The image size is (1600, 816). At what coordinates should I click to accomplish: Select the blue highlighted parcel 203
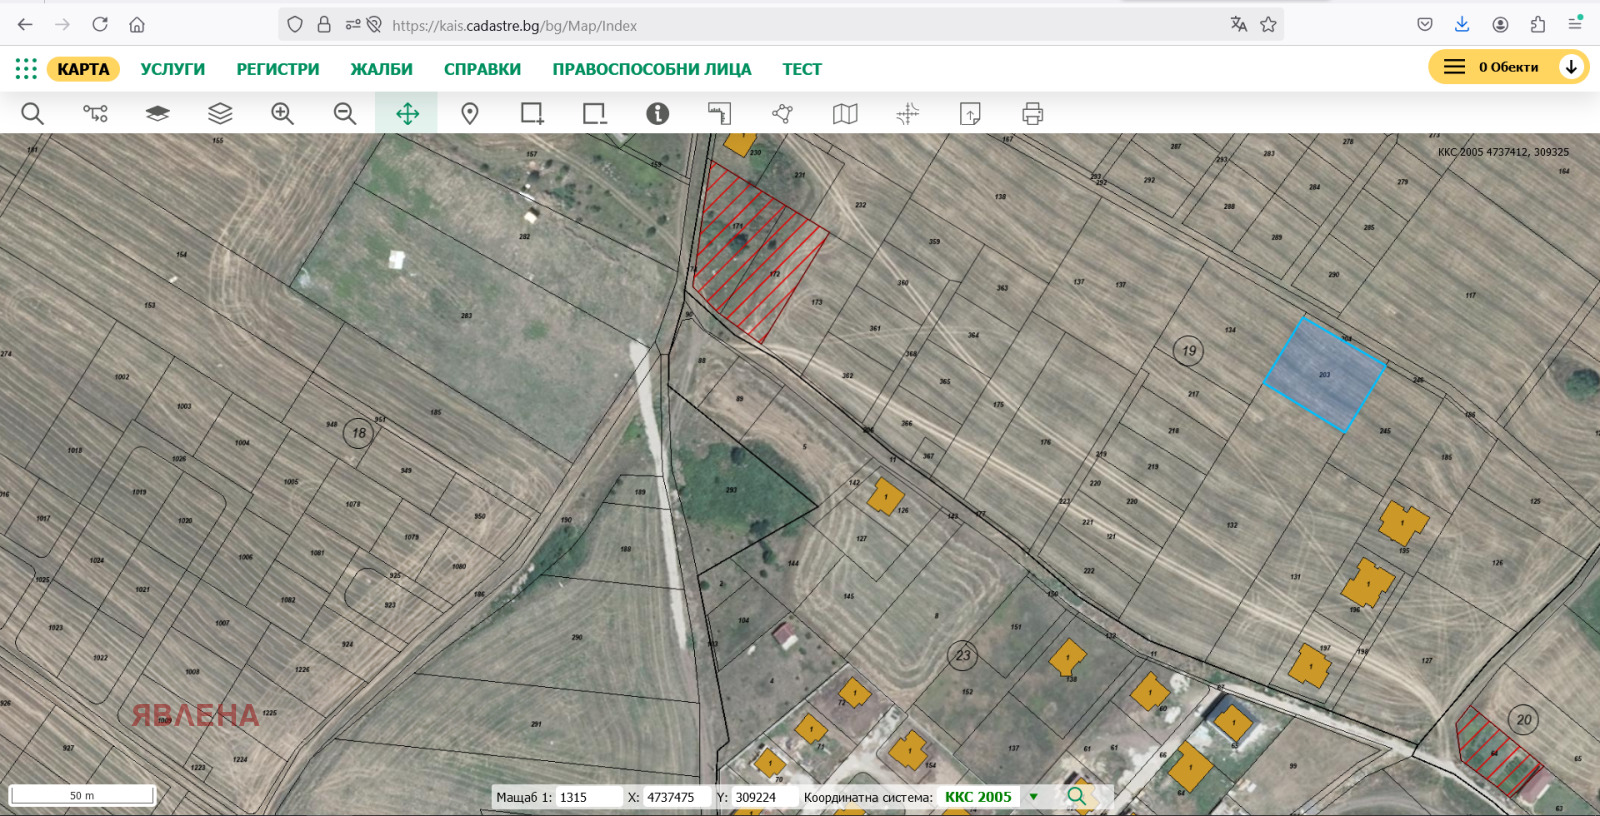click(x=1323, y=375)
